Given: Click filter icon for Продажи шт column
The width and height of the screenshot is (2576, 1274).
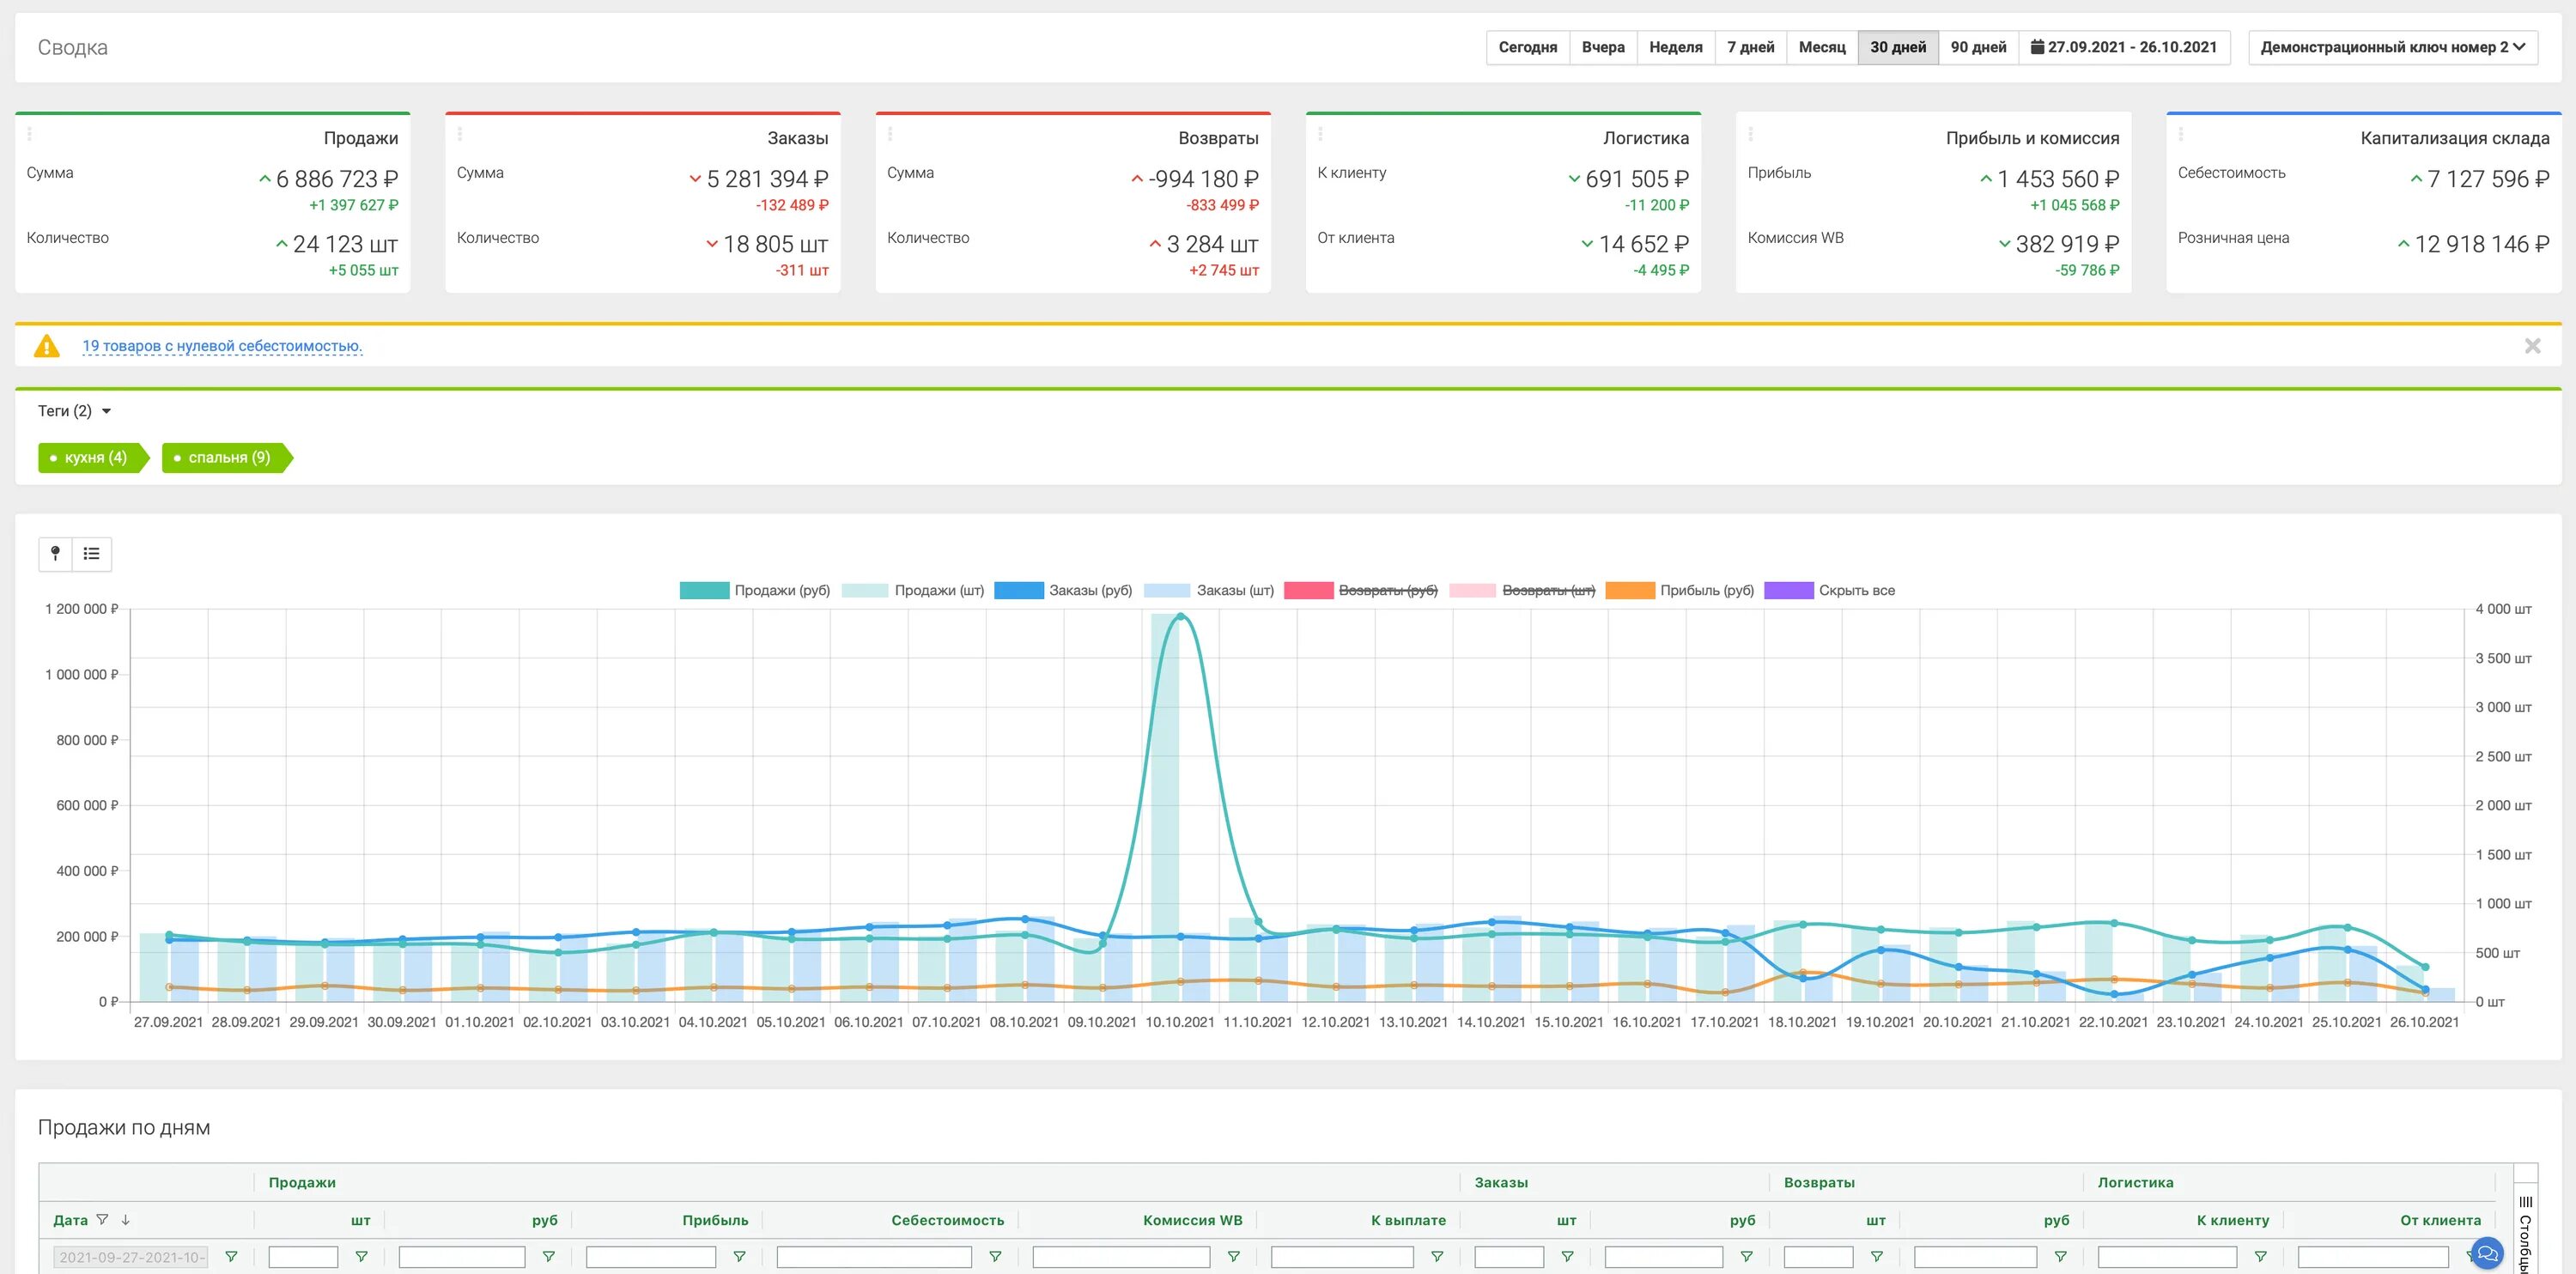Looking at the screenshot, I should point(362,1257).
